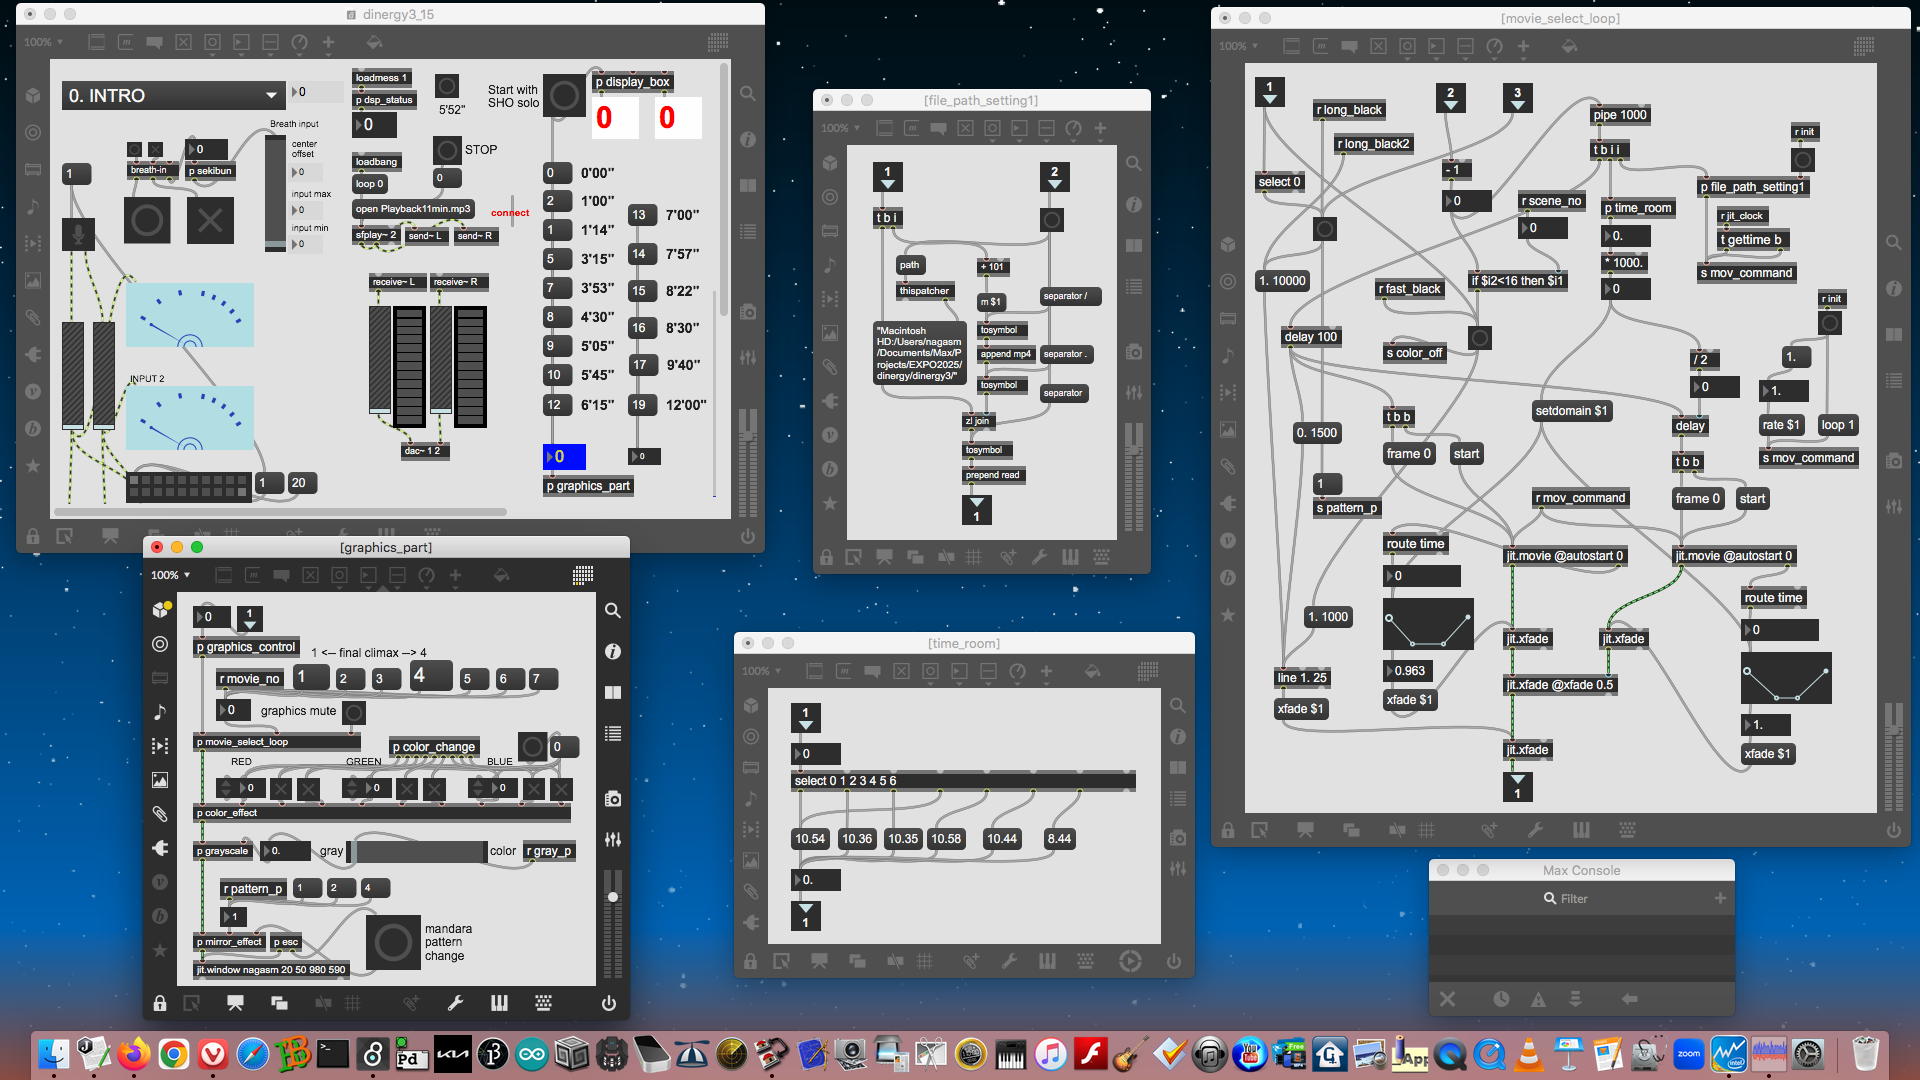The width and height of the screenshot is (1920, 1080).
Task: Open the Images browser in graphics_part sidebar
Action: (160, 780)
